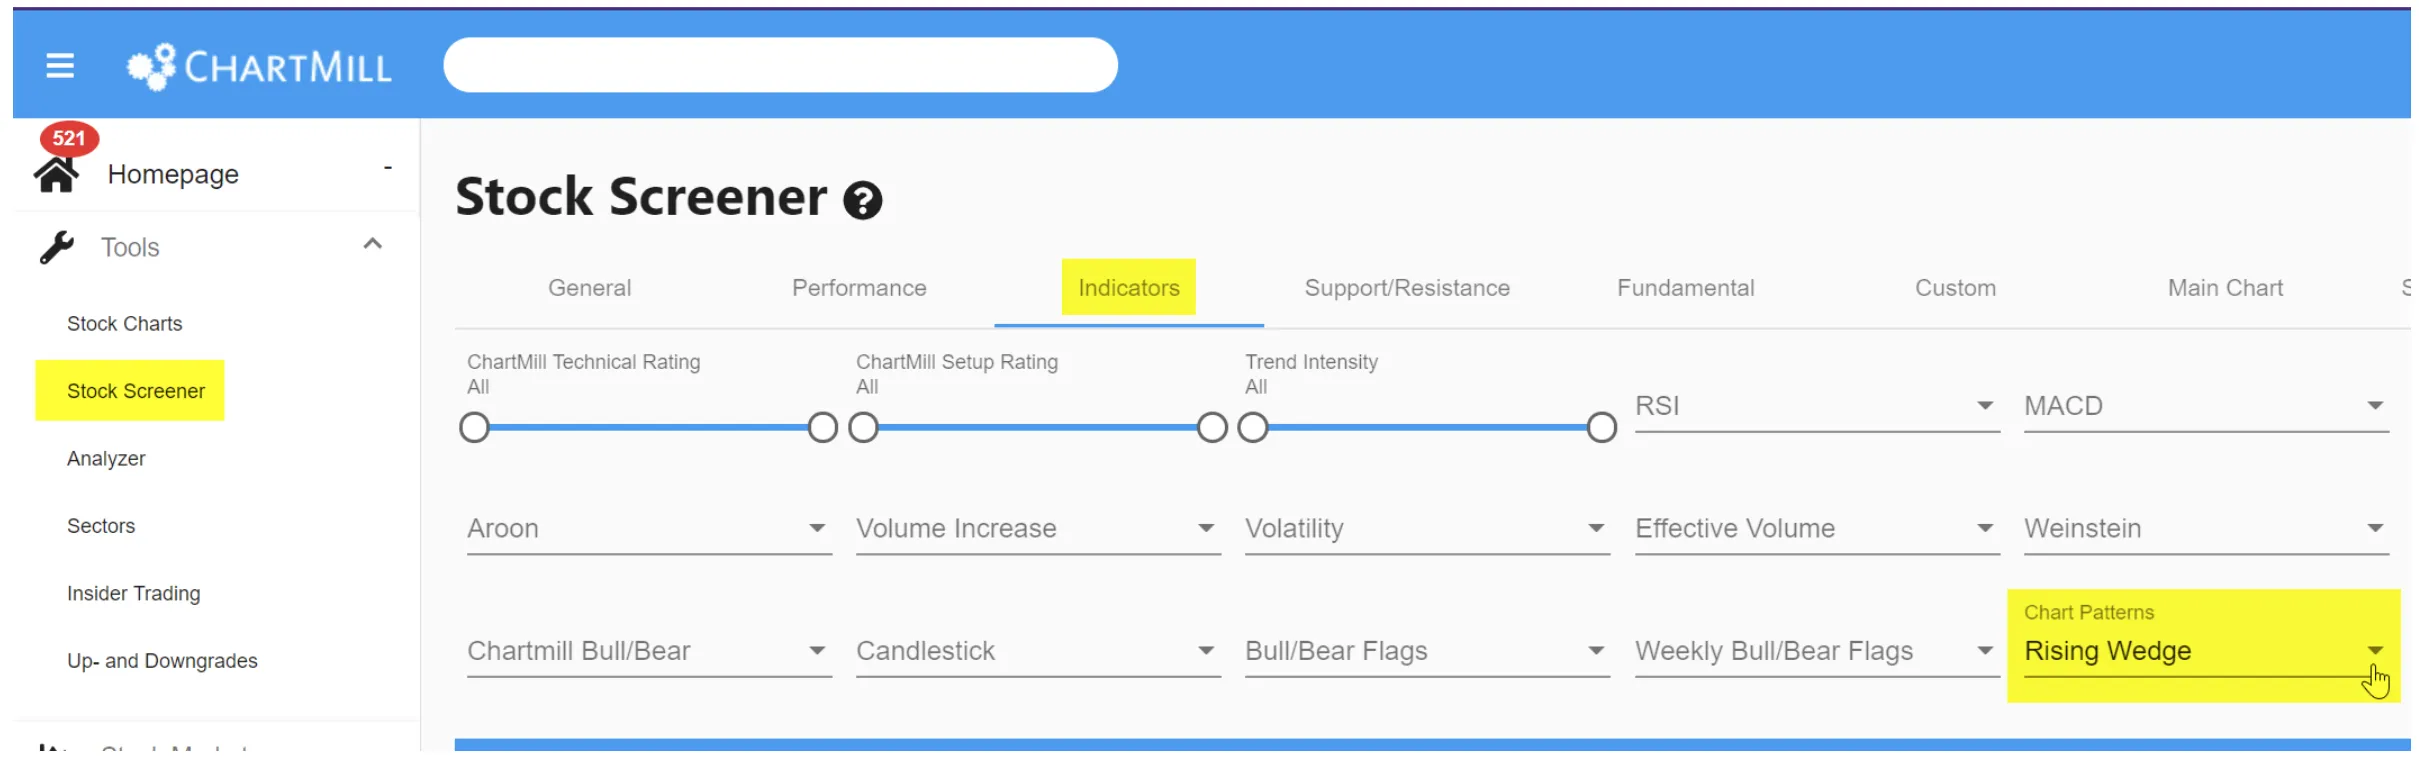Screen dimensions: 2419x760
Task: Switch to the Fundamental tab
Action: pos(1685,288)
